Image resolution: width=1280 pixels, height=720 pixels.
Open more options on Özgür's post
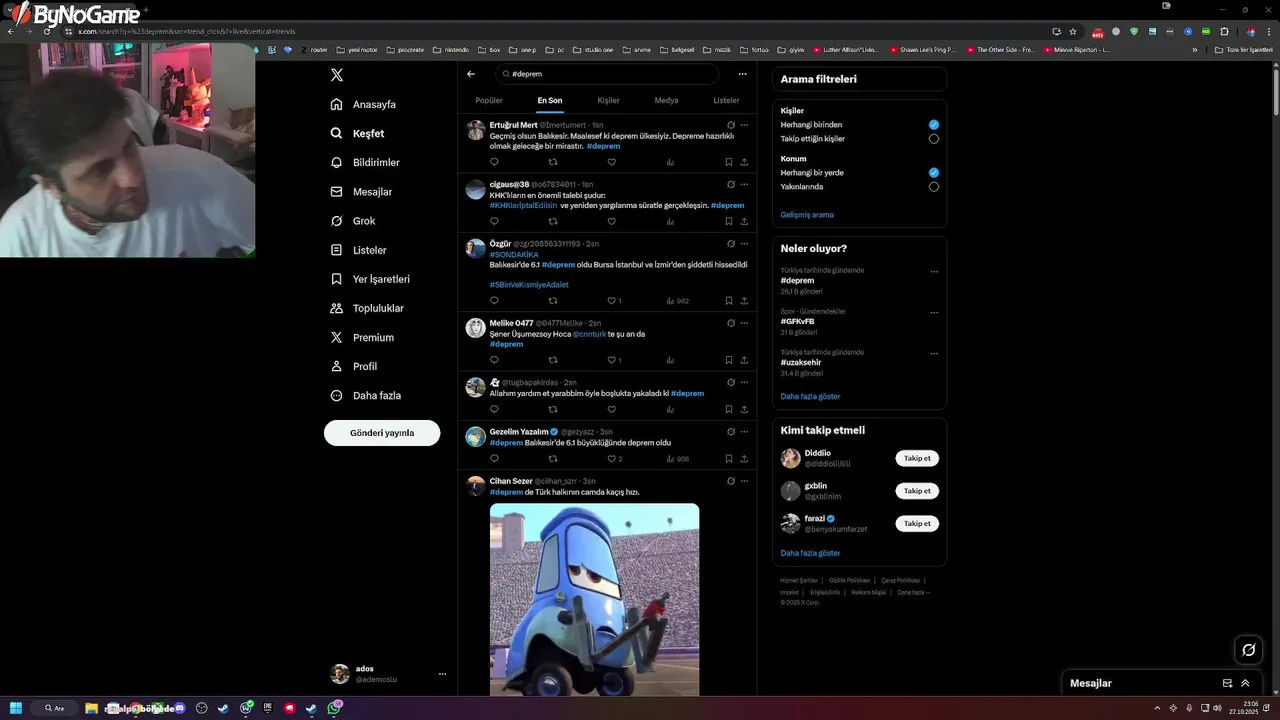[744, 244]
